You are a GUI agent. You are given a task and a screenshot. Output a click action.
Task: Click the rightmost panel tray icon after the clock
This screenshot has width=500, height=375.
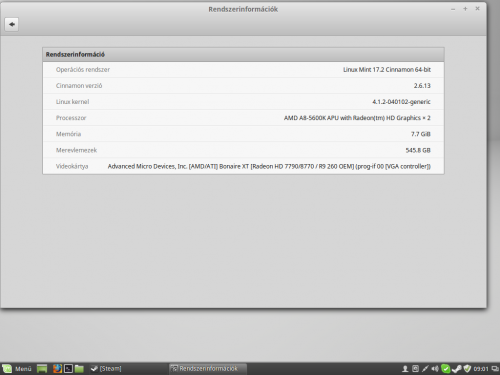(495, 369)
